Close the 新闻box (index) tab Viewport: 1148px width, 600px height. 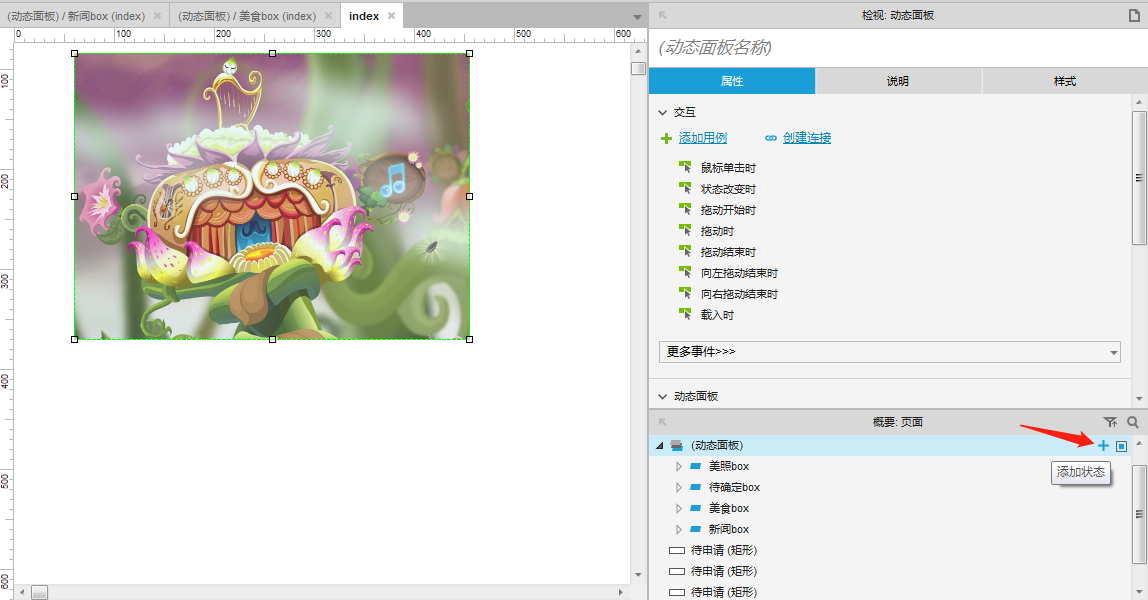tap(157, 15)
